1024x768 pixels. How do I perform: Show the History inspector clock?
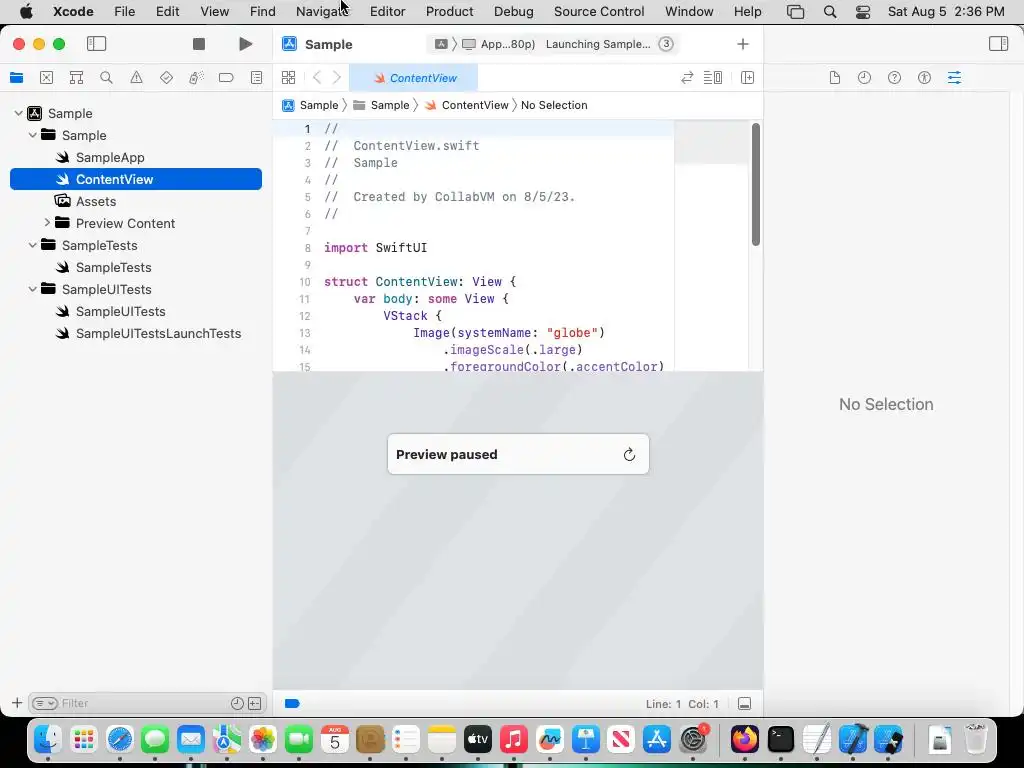865,78
